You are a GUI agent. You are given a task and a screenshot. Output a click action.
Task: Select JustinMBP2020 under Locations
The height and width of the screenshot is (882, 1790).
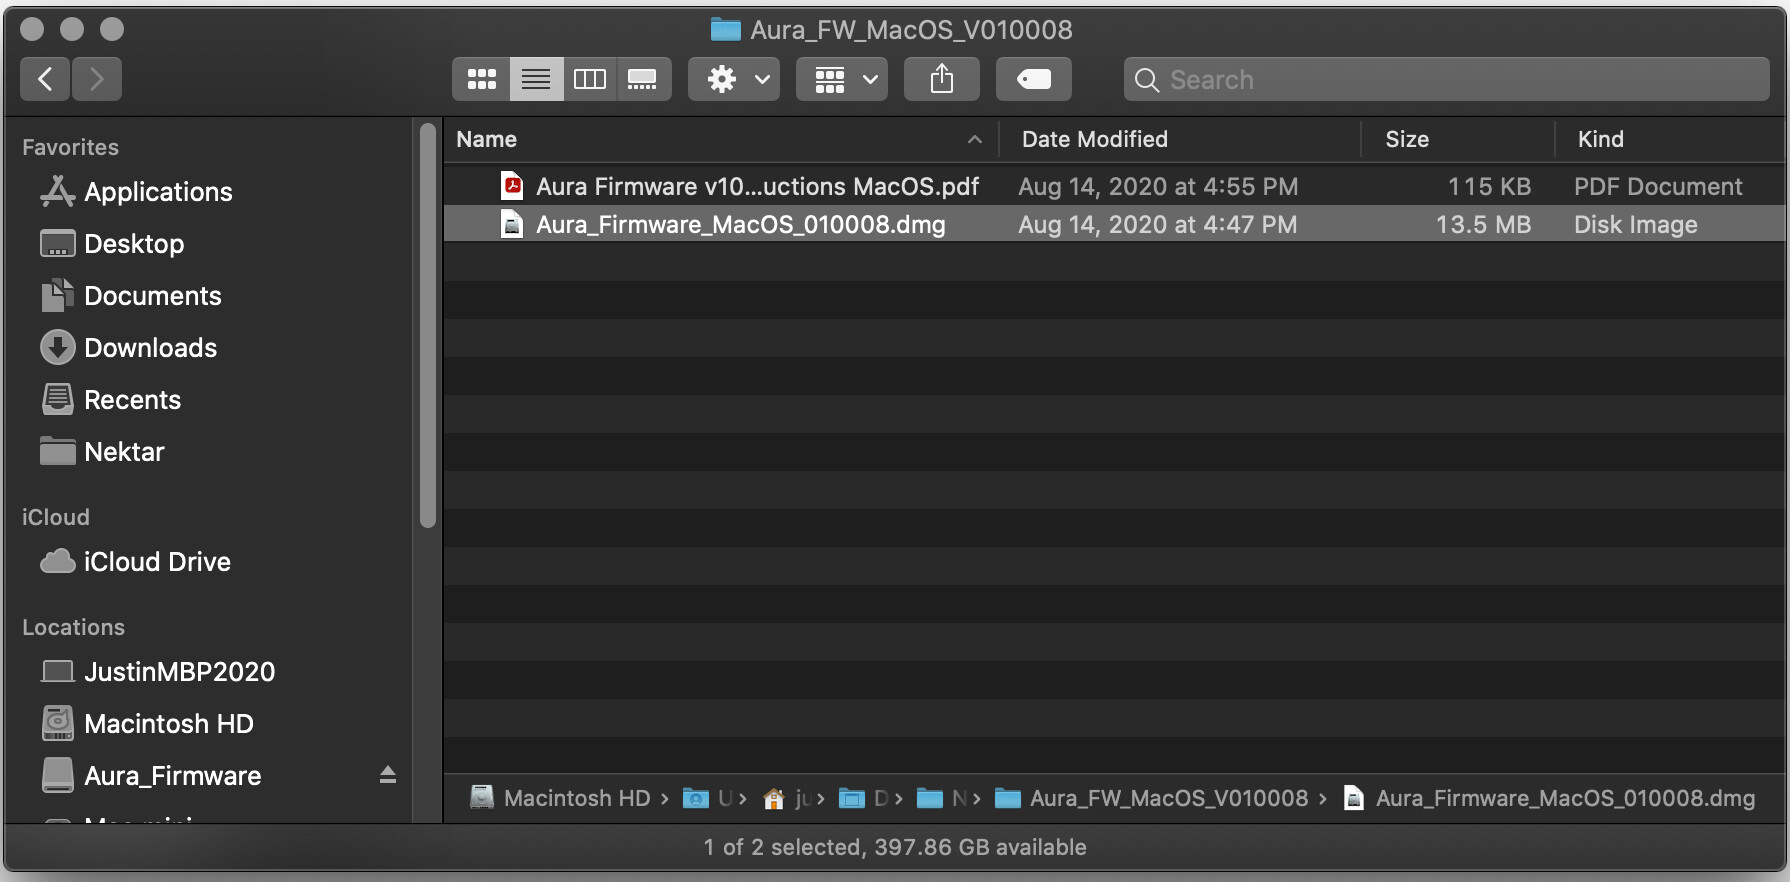[179, 672]
